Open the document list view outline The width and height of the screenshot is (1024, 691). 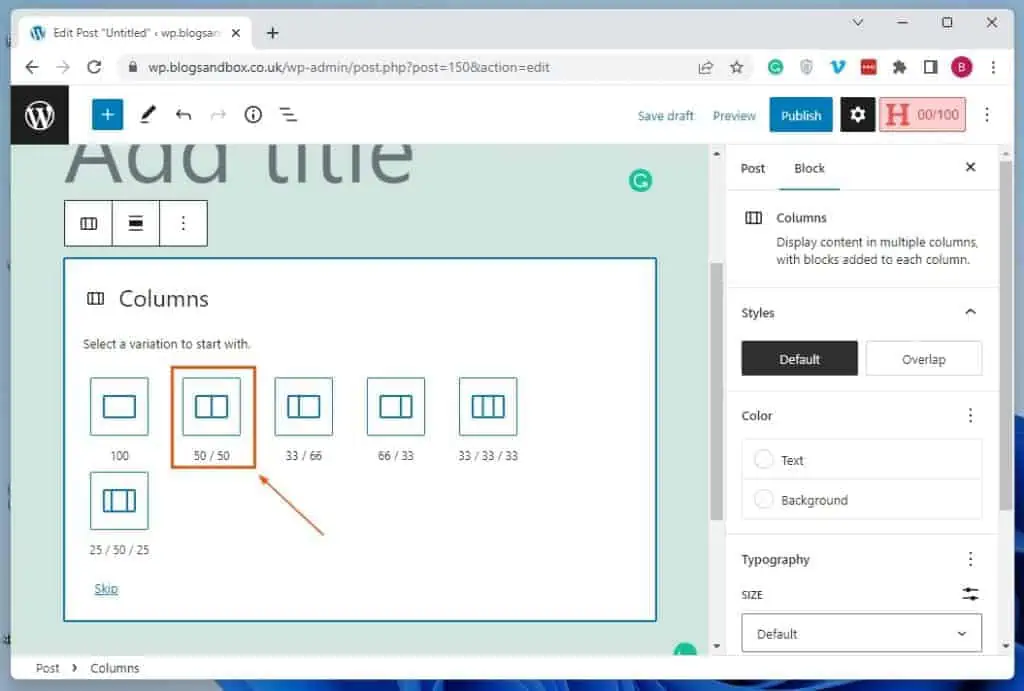point(288,114)
